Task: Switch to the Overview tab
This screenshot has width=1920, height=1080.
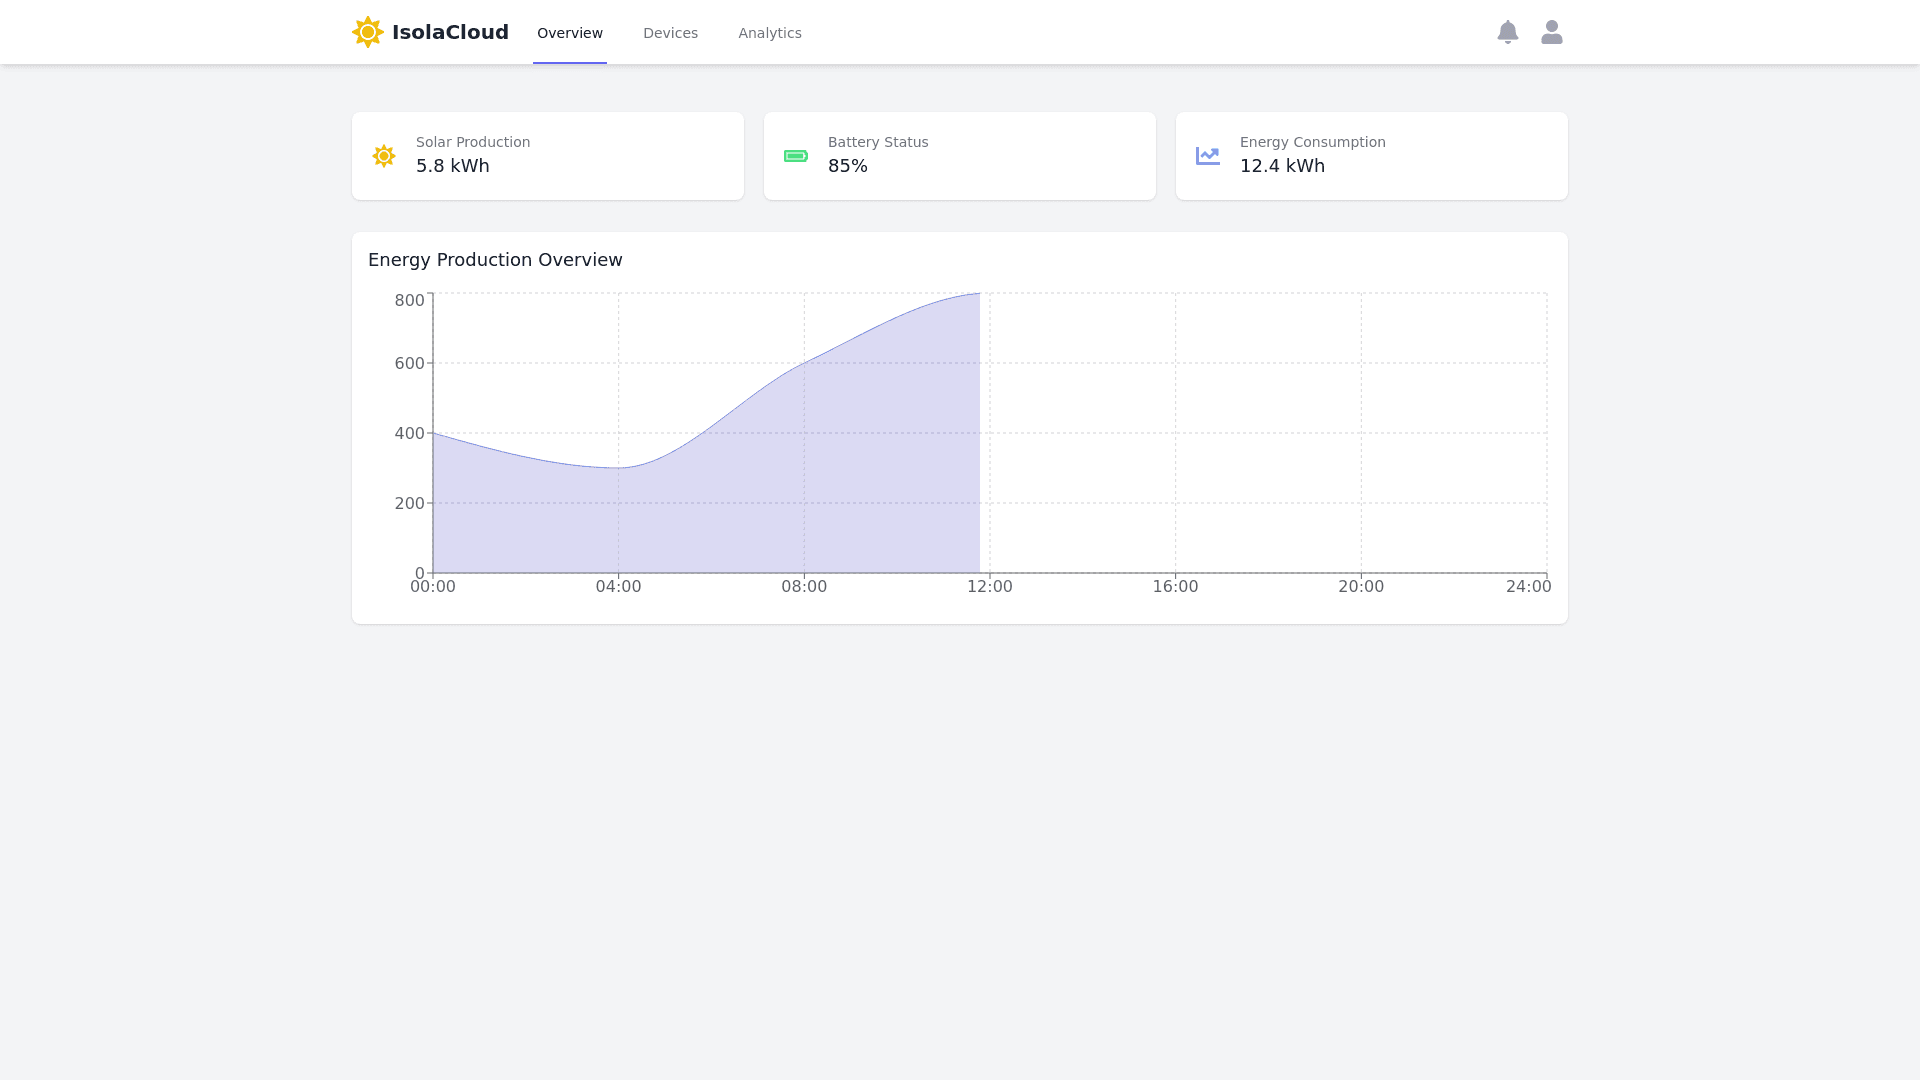Action: tap(569, 33)
